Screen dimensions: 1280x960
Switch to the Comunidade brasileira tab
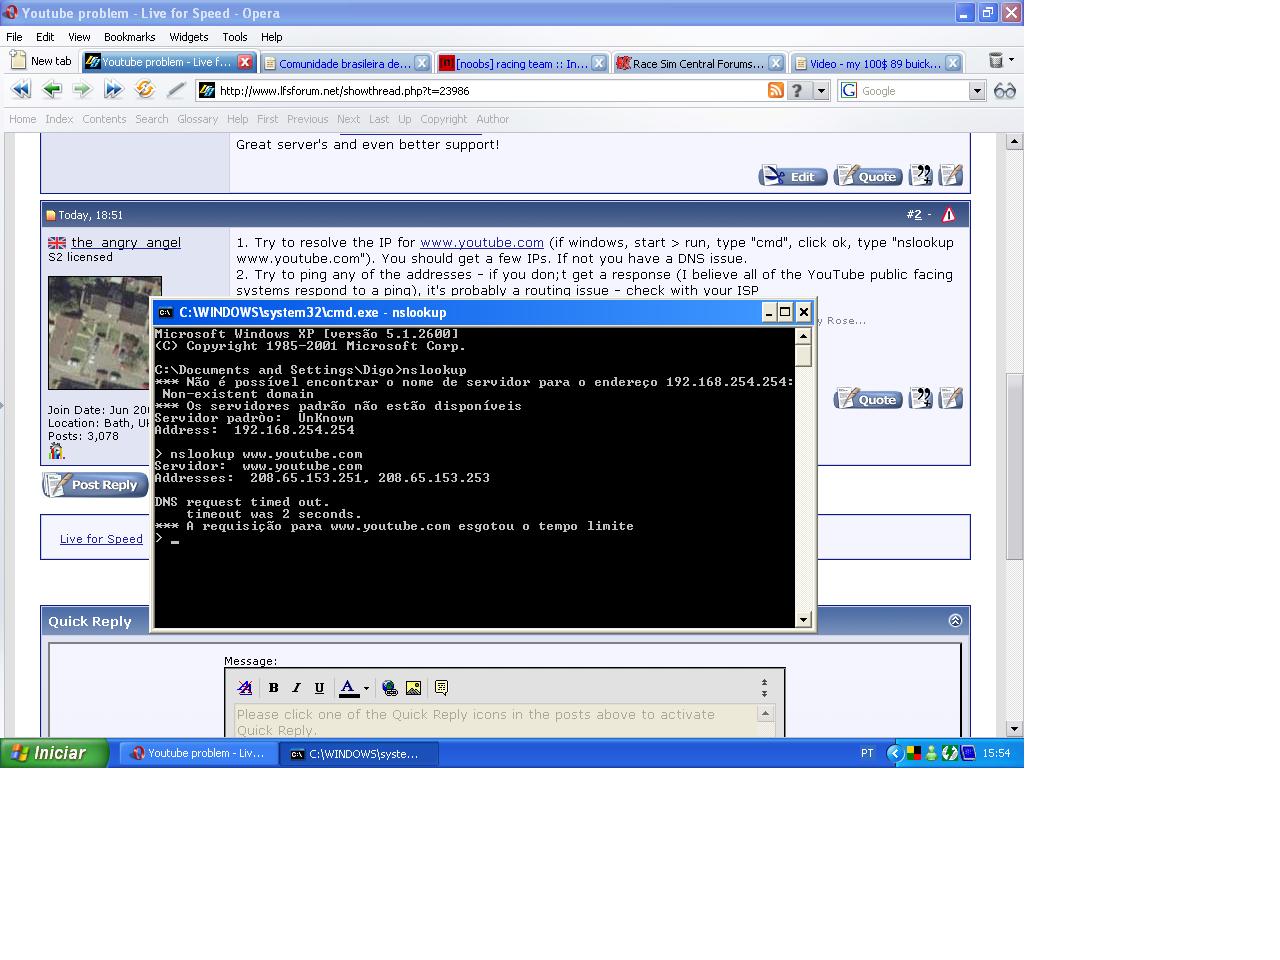click(345, 63)
